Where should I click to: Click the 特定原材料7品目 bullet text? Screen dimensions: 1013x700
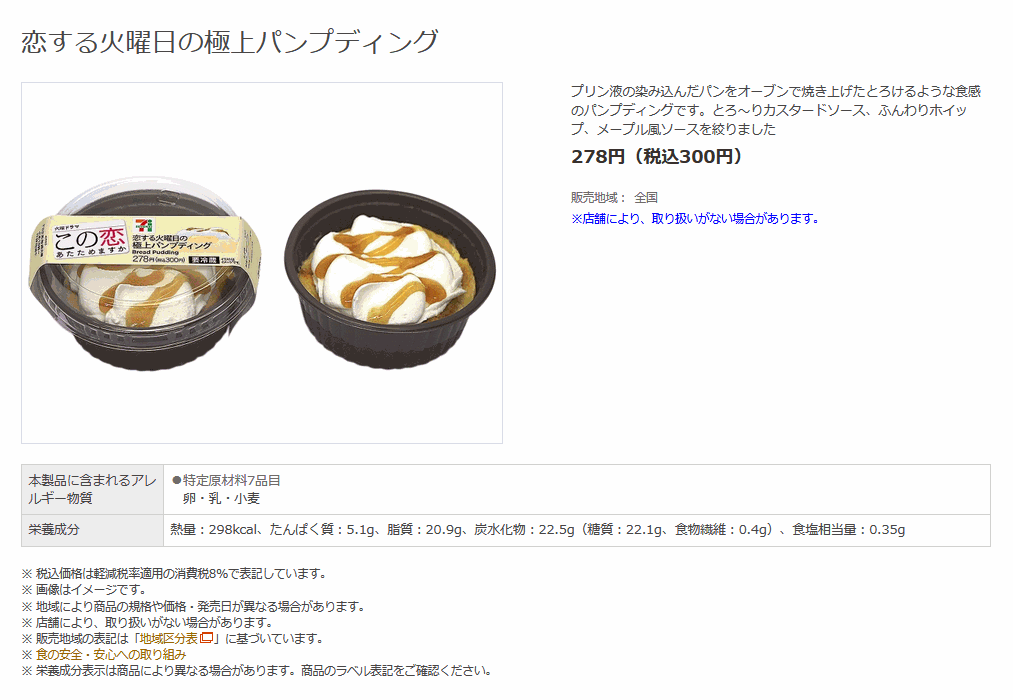click(x=226, y=480)
